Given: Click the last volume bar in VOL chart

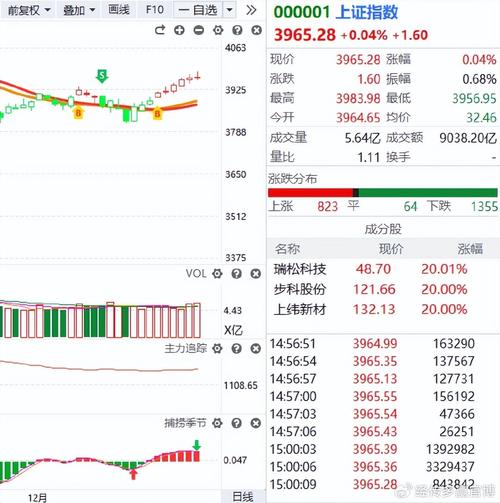Looking at the screenshot, I should click(x=197, y=320).
